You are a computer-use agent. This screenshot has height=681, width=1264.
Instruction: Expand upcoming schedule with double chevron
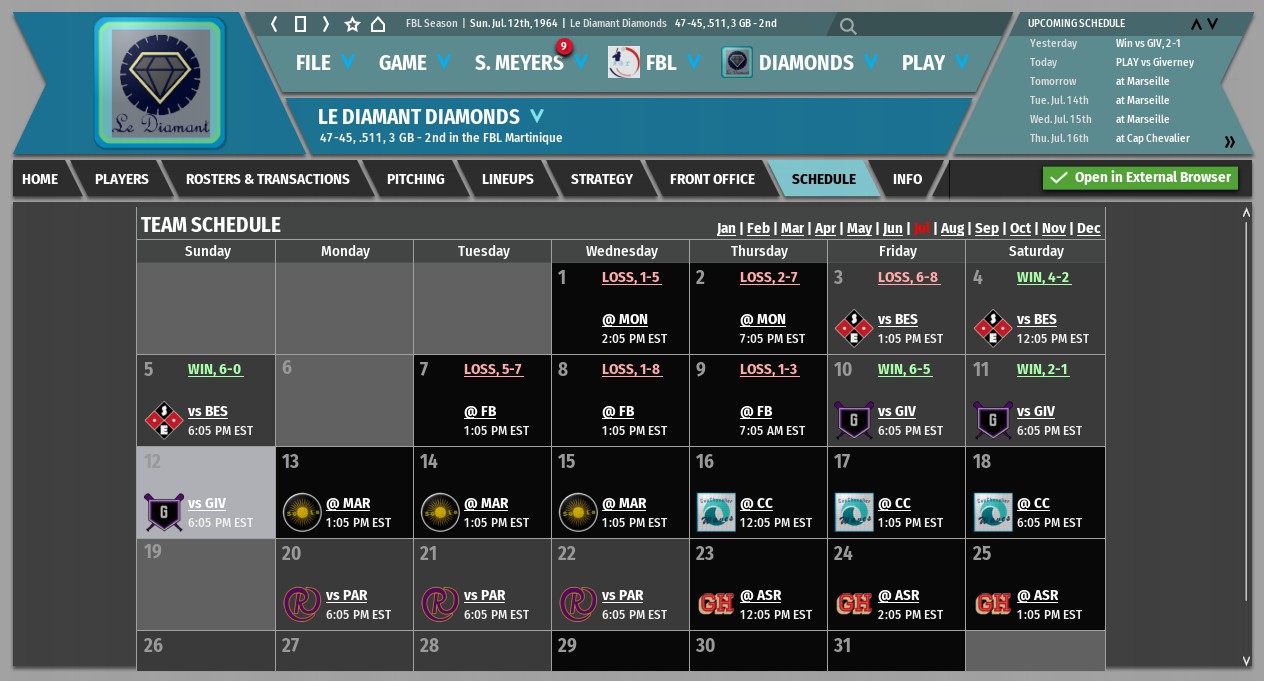click(1229, 142)
